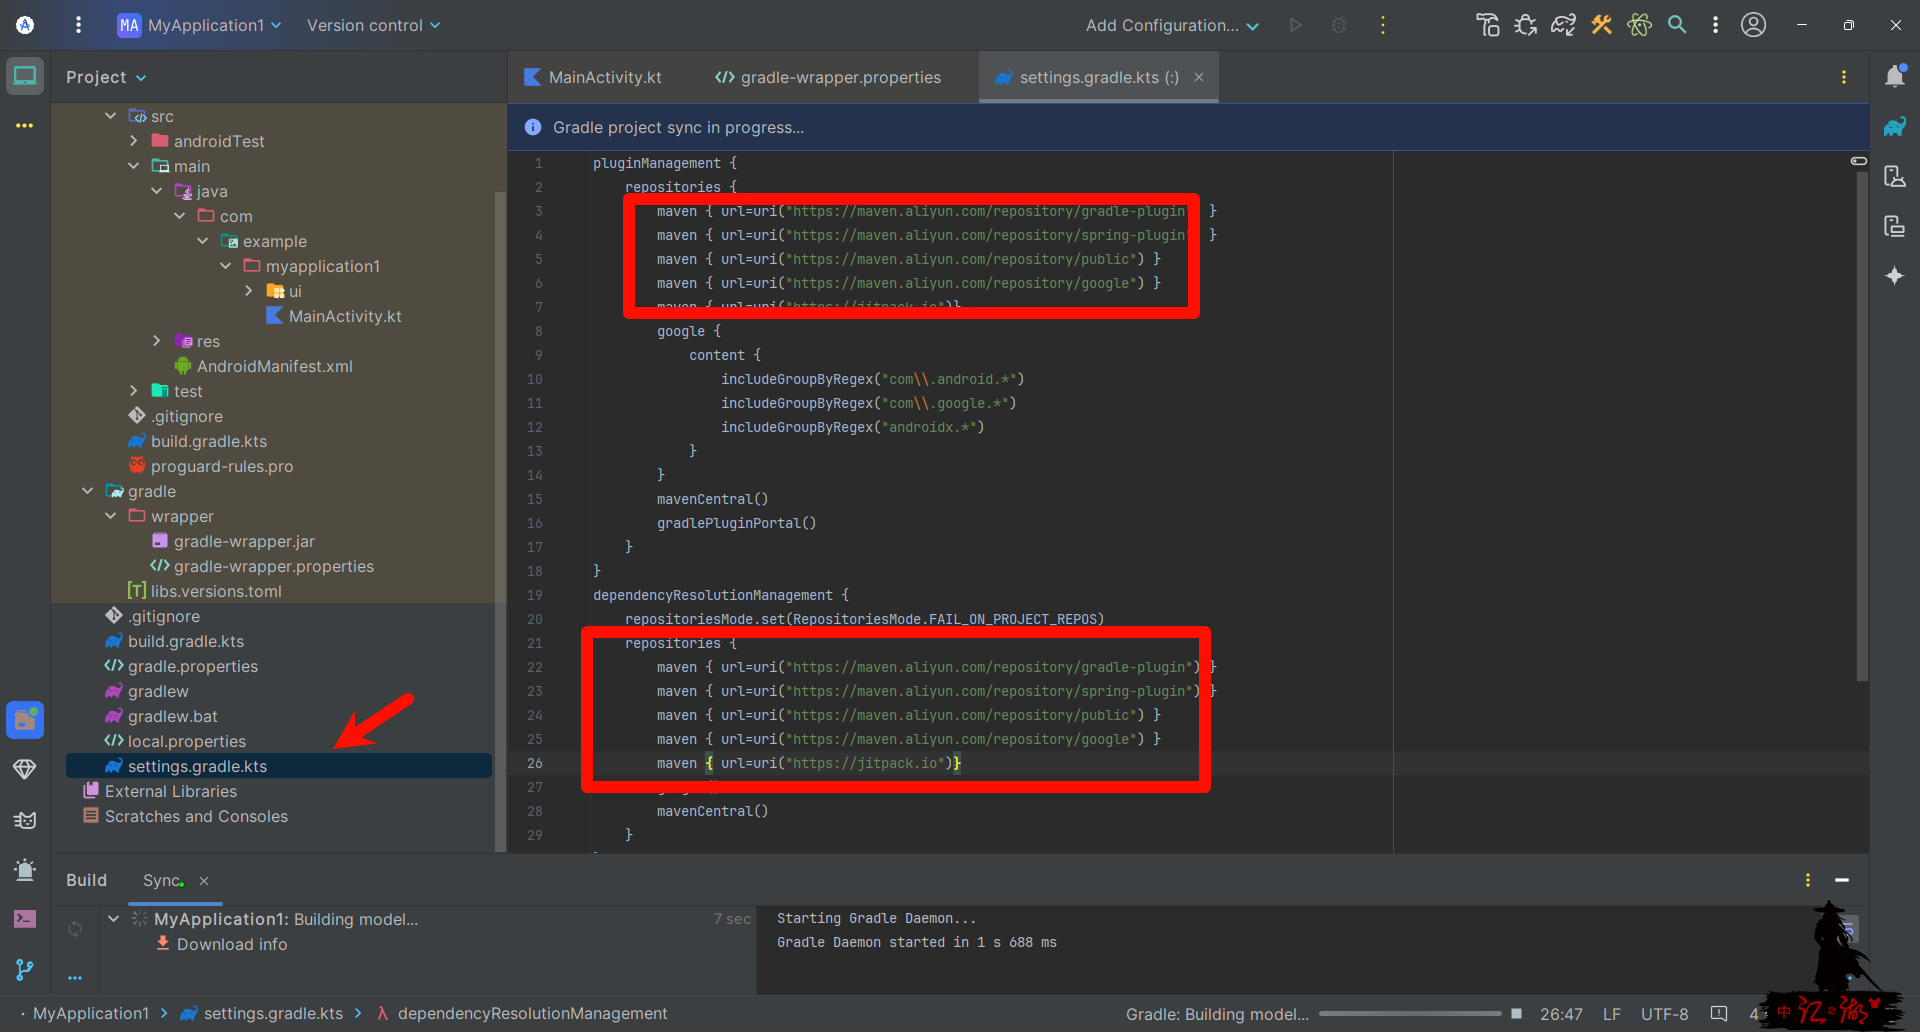Toggle the Project tool window button

(x=25, y=76)
